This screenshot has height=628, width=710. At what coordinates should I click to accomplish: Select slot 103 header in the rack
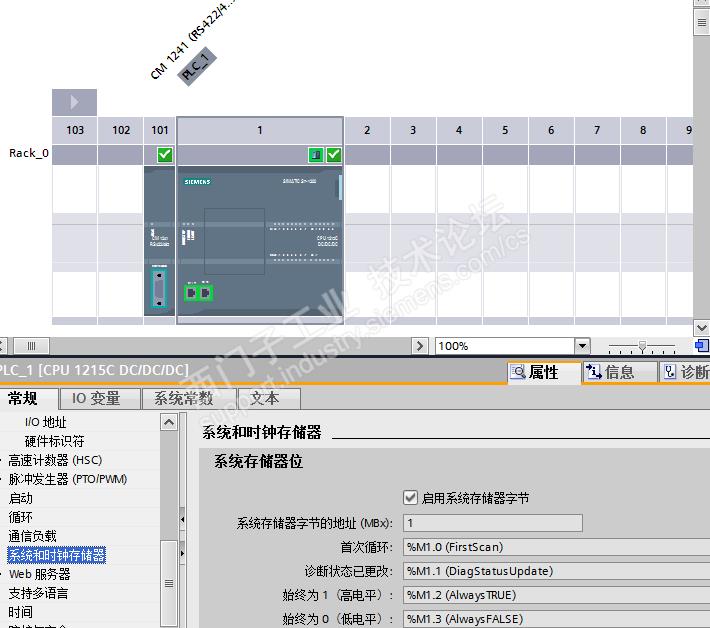75,130
